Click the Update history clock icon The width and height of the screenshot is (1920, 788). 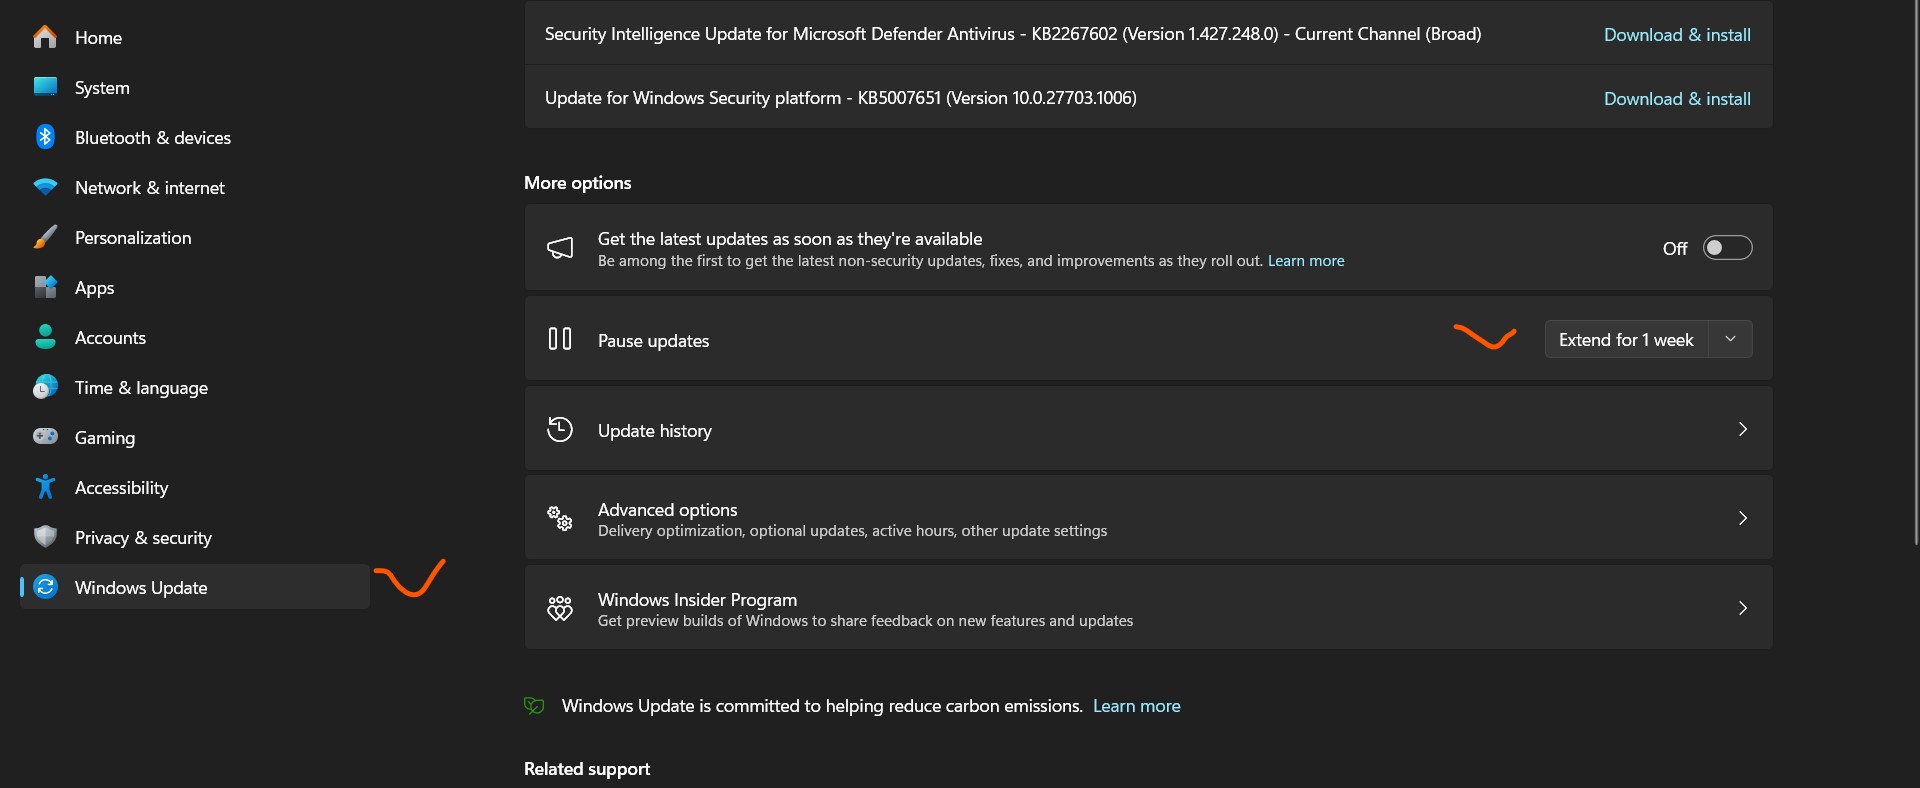coord(560,429)
